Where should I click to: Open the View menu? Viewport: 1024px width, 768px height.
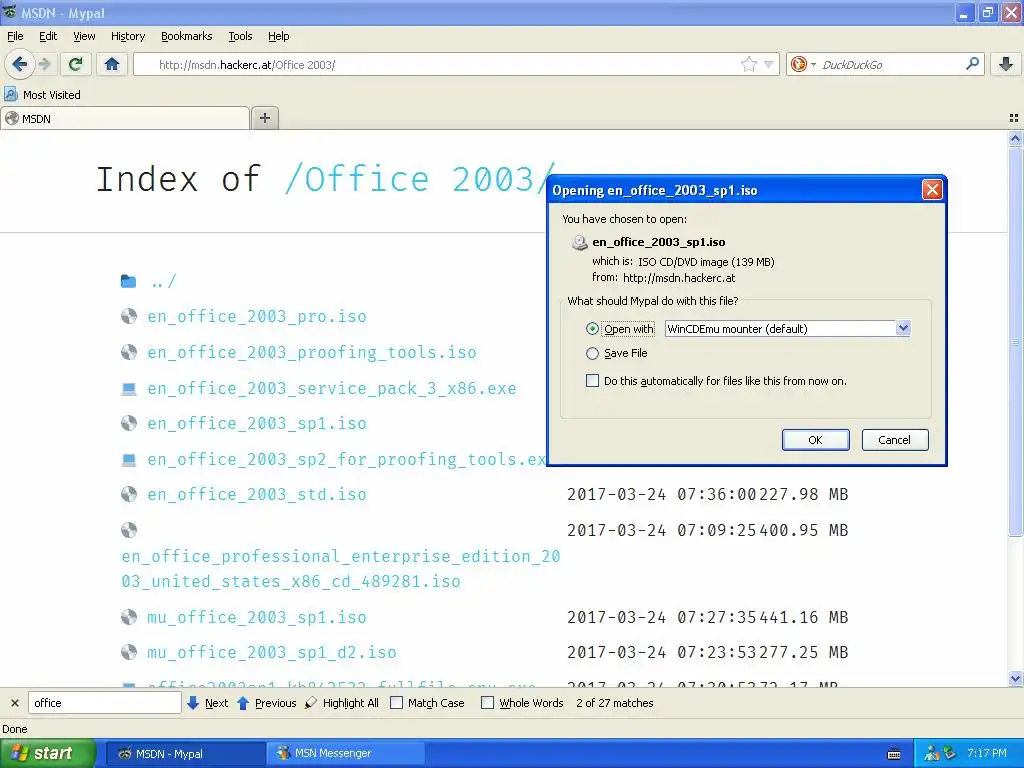click(84, 36)
